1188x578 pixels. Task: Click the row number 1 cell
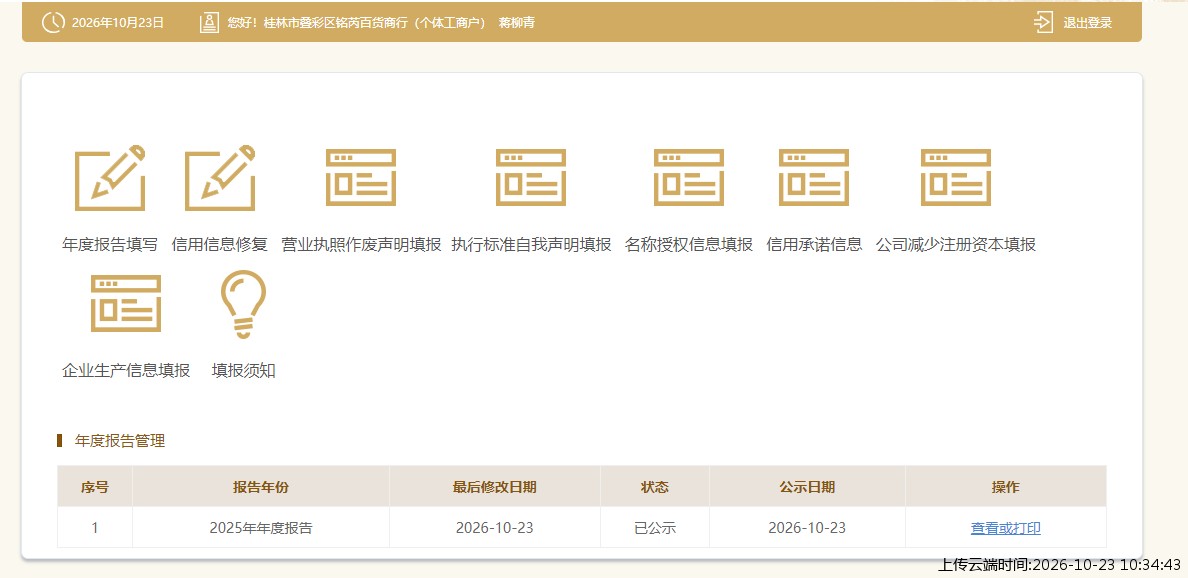pos(95,528)
